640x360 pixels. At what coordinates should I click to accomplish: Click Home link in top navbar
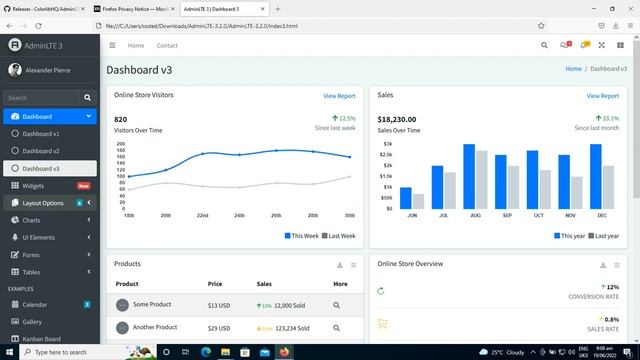click(136, 45)
